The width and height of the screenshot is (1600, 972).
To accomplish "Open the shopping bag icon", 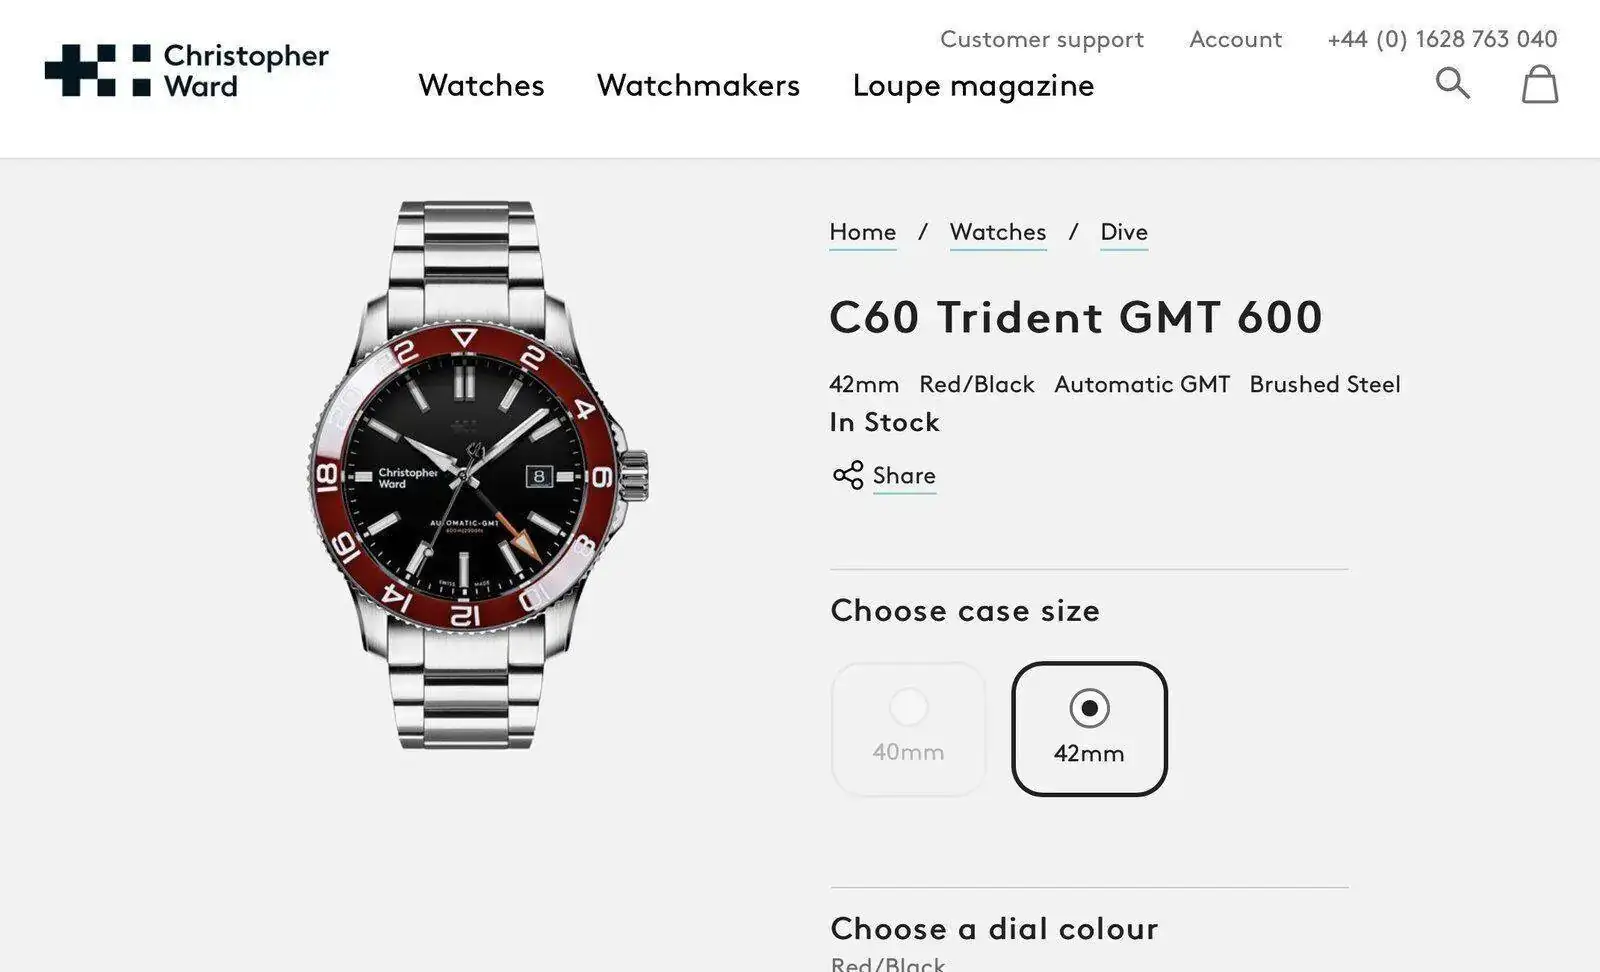I will 1540,84.
